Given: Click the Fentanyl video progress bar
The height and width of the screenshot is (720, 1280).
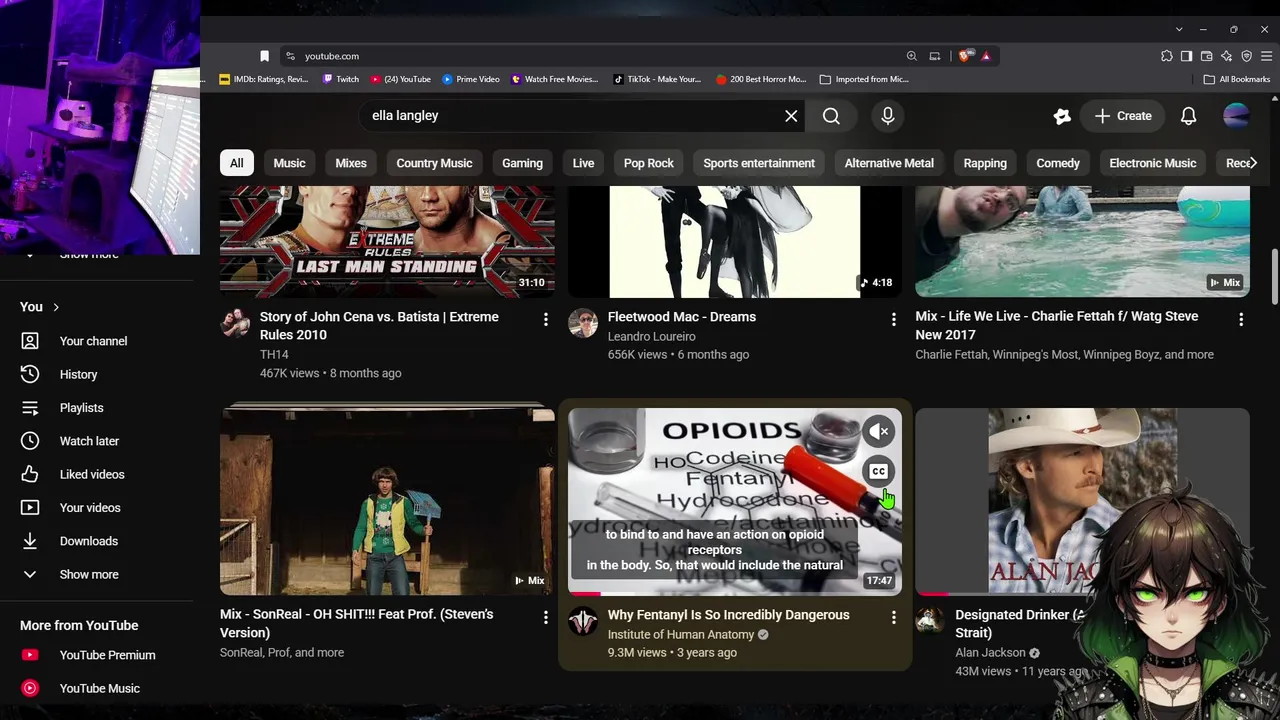Looking at the screenshot, I should 735,594.
